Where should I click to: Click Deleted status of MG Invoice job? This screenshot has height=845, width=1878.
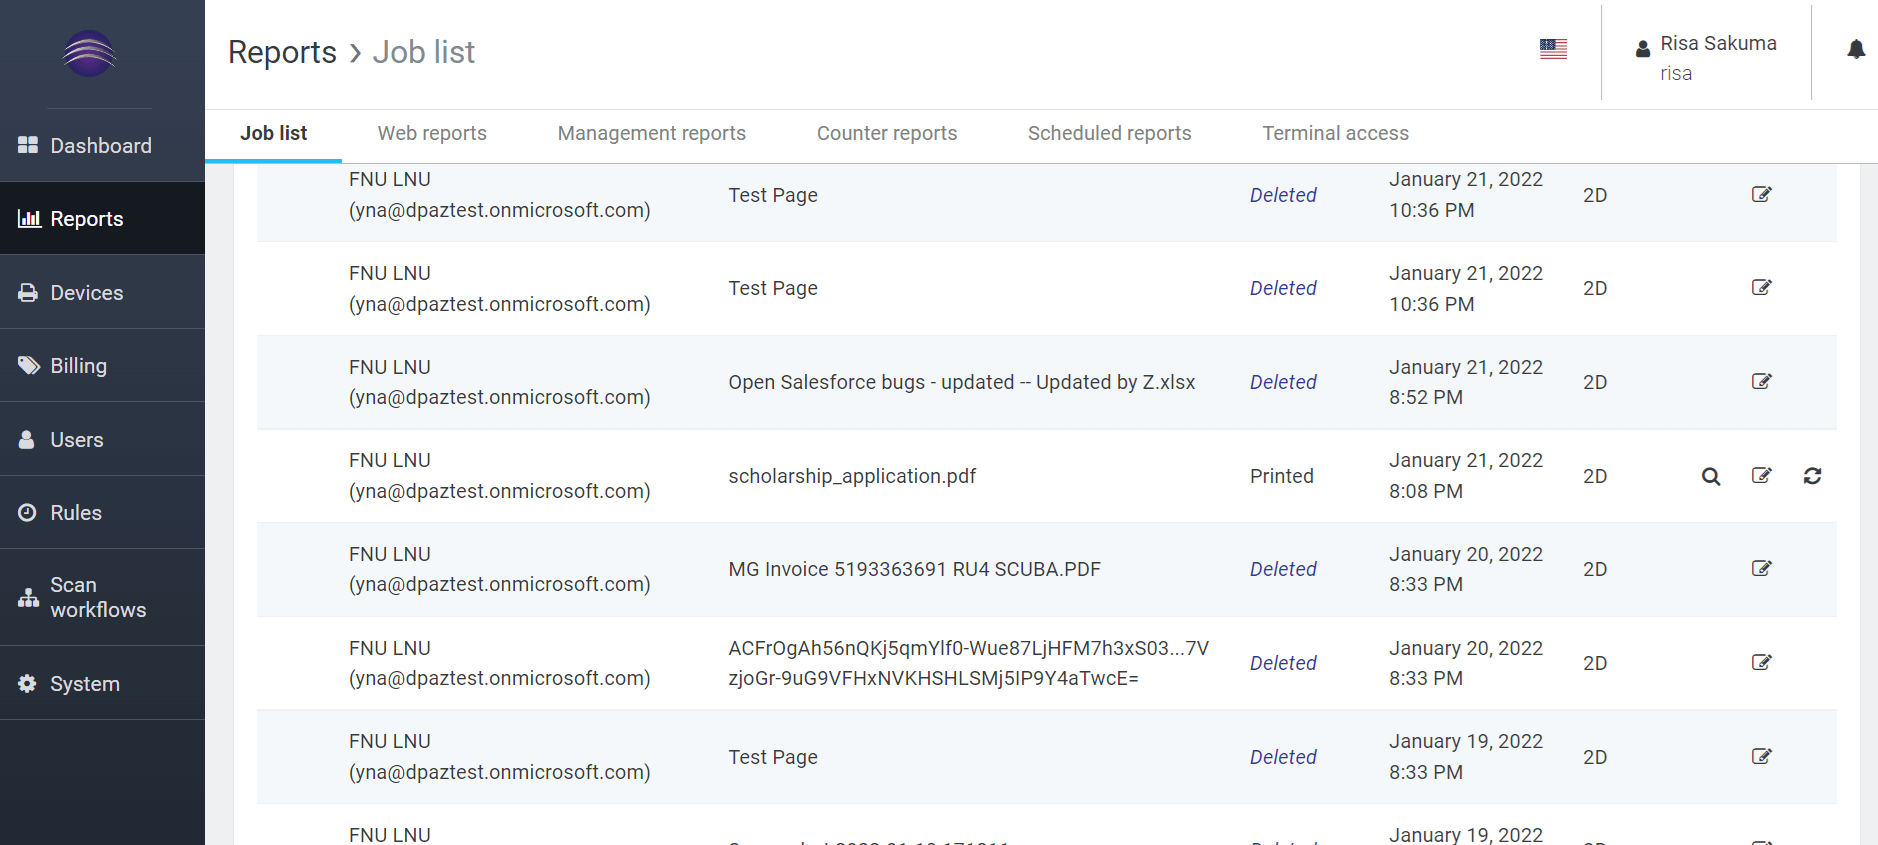[1283, 569]
